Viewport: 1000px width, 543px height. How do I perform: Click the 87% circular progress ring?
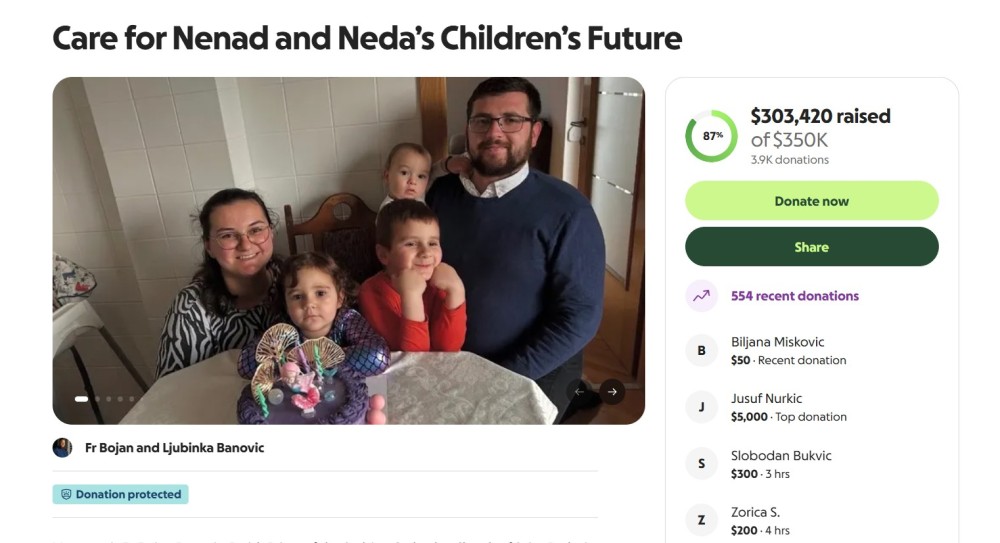pos(711,136)
